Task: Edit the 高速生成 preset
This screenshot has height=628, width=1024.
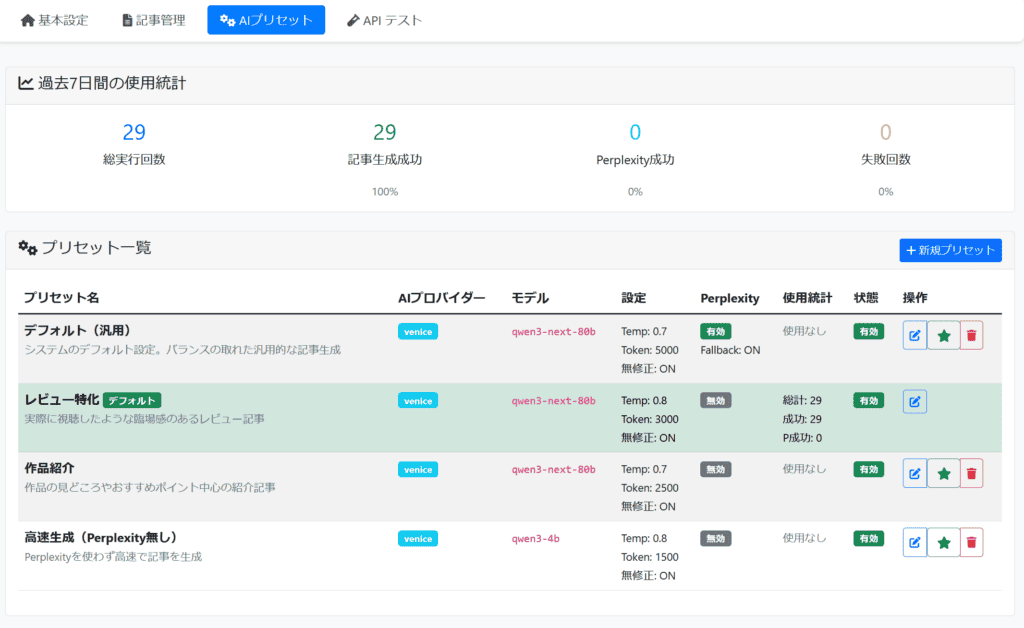Action: click(x=915, y=542)
